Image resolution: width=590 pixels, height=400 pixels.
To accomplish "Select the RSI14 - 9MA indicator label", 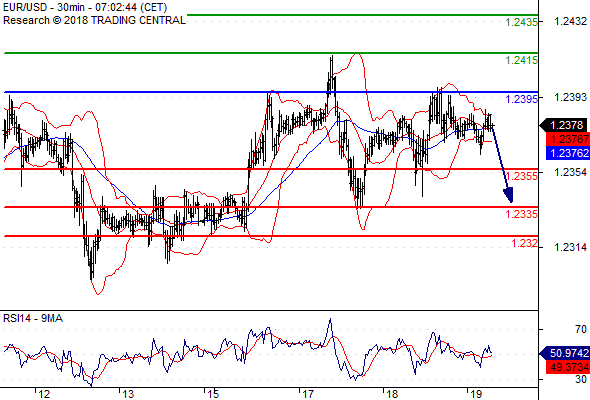I will [x=33, y=319].
